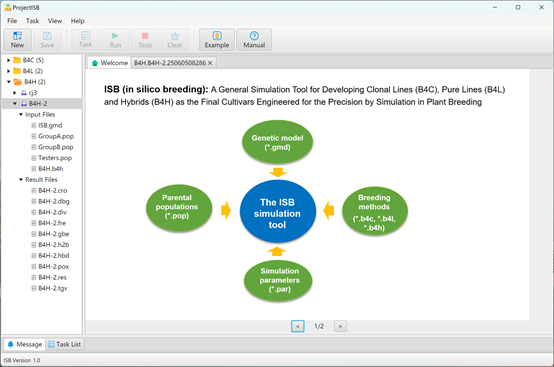Close the B4H.B4H-2.25060508286 tab
Viewport: 554px width, 367px height.
[210, 63]
